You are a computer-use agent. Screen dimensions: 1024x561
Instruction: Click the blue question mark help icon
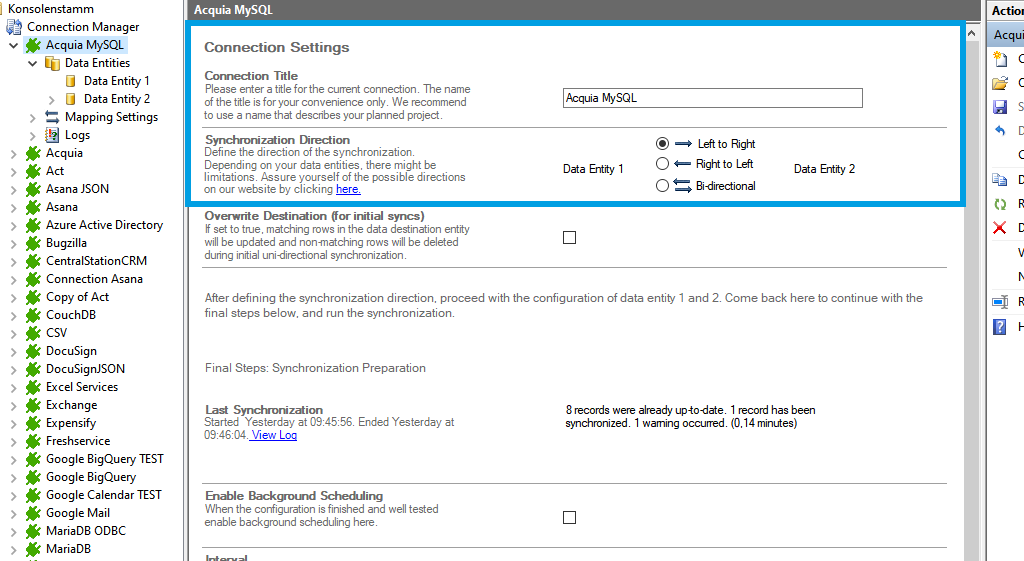pyautogui.click(x=999, y=326)
